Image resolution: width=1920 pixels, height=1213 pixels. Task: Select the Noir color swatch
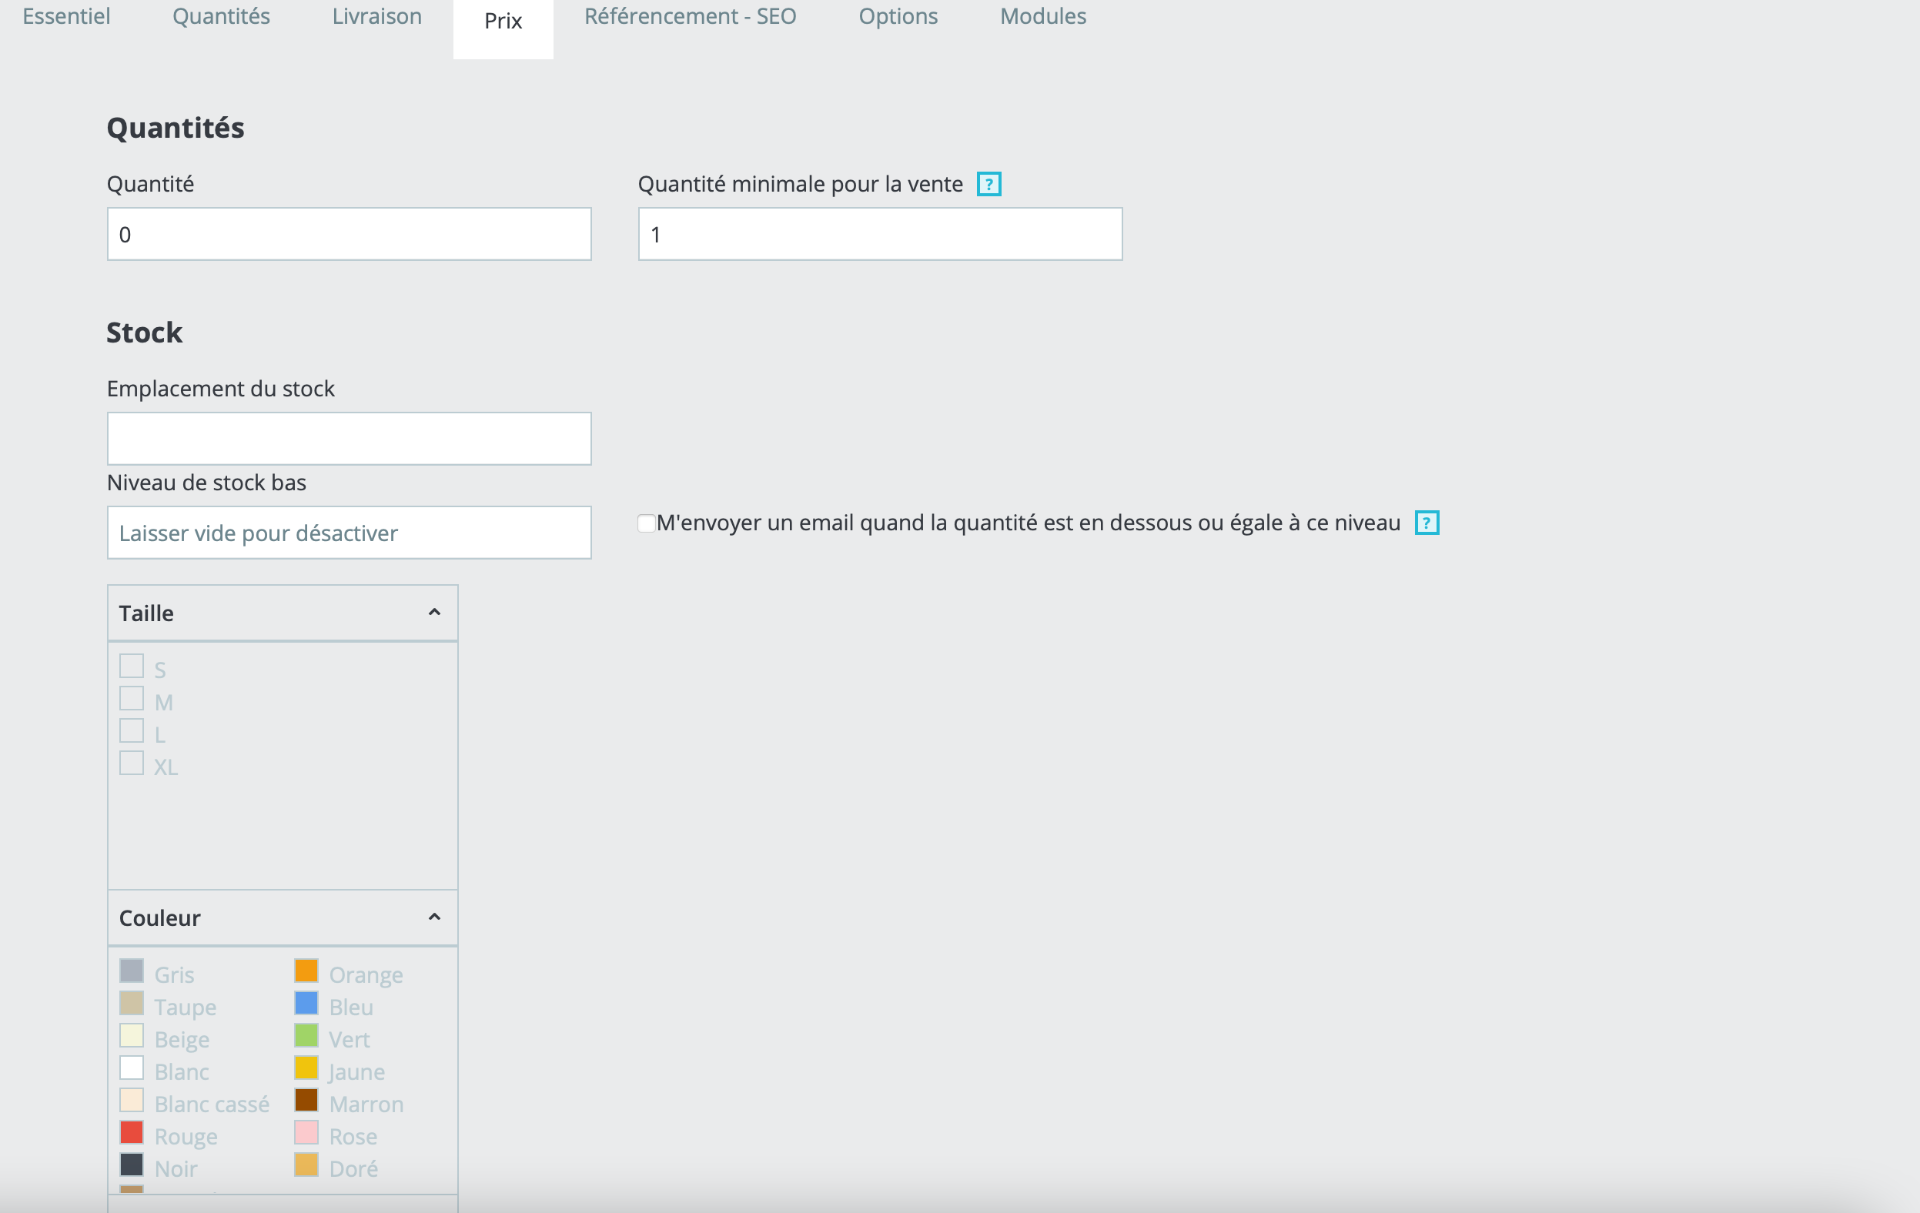coord(132,1165)
